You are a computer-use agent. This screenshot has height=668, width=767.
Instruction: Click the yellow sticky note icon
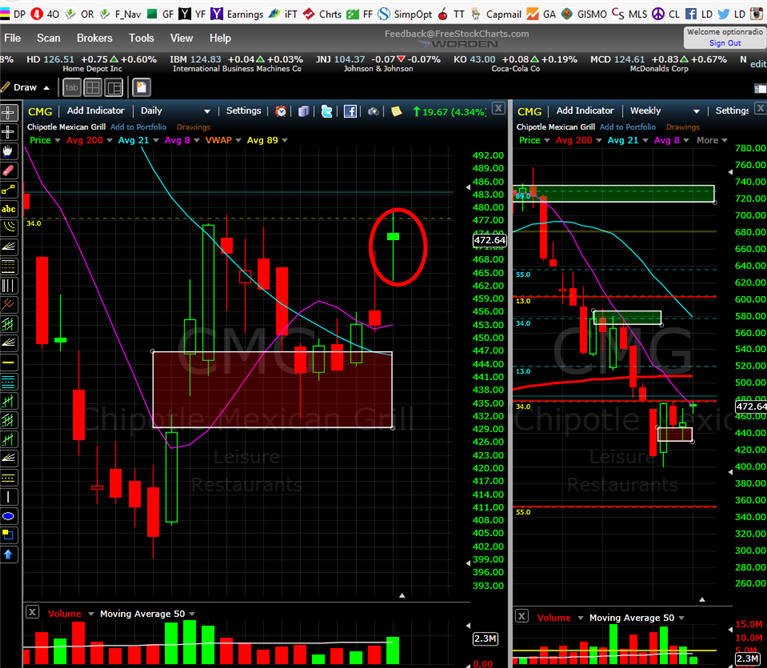tap(396, 111)
